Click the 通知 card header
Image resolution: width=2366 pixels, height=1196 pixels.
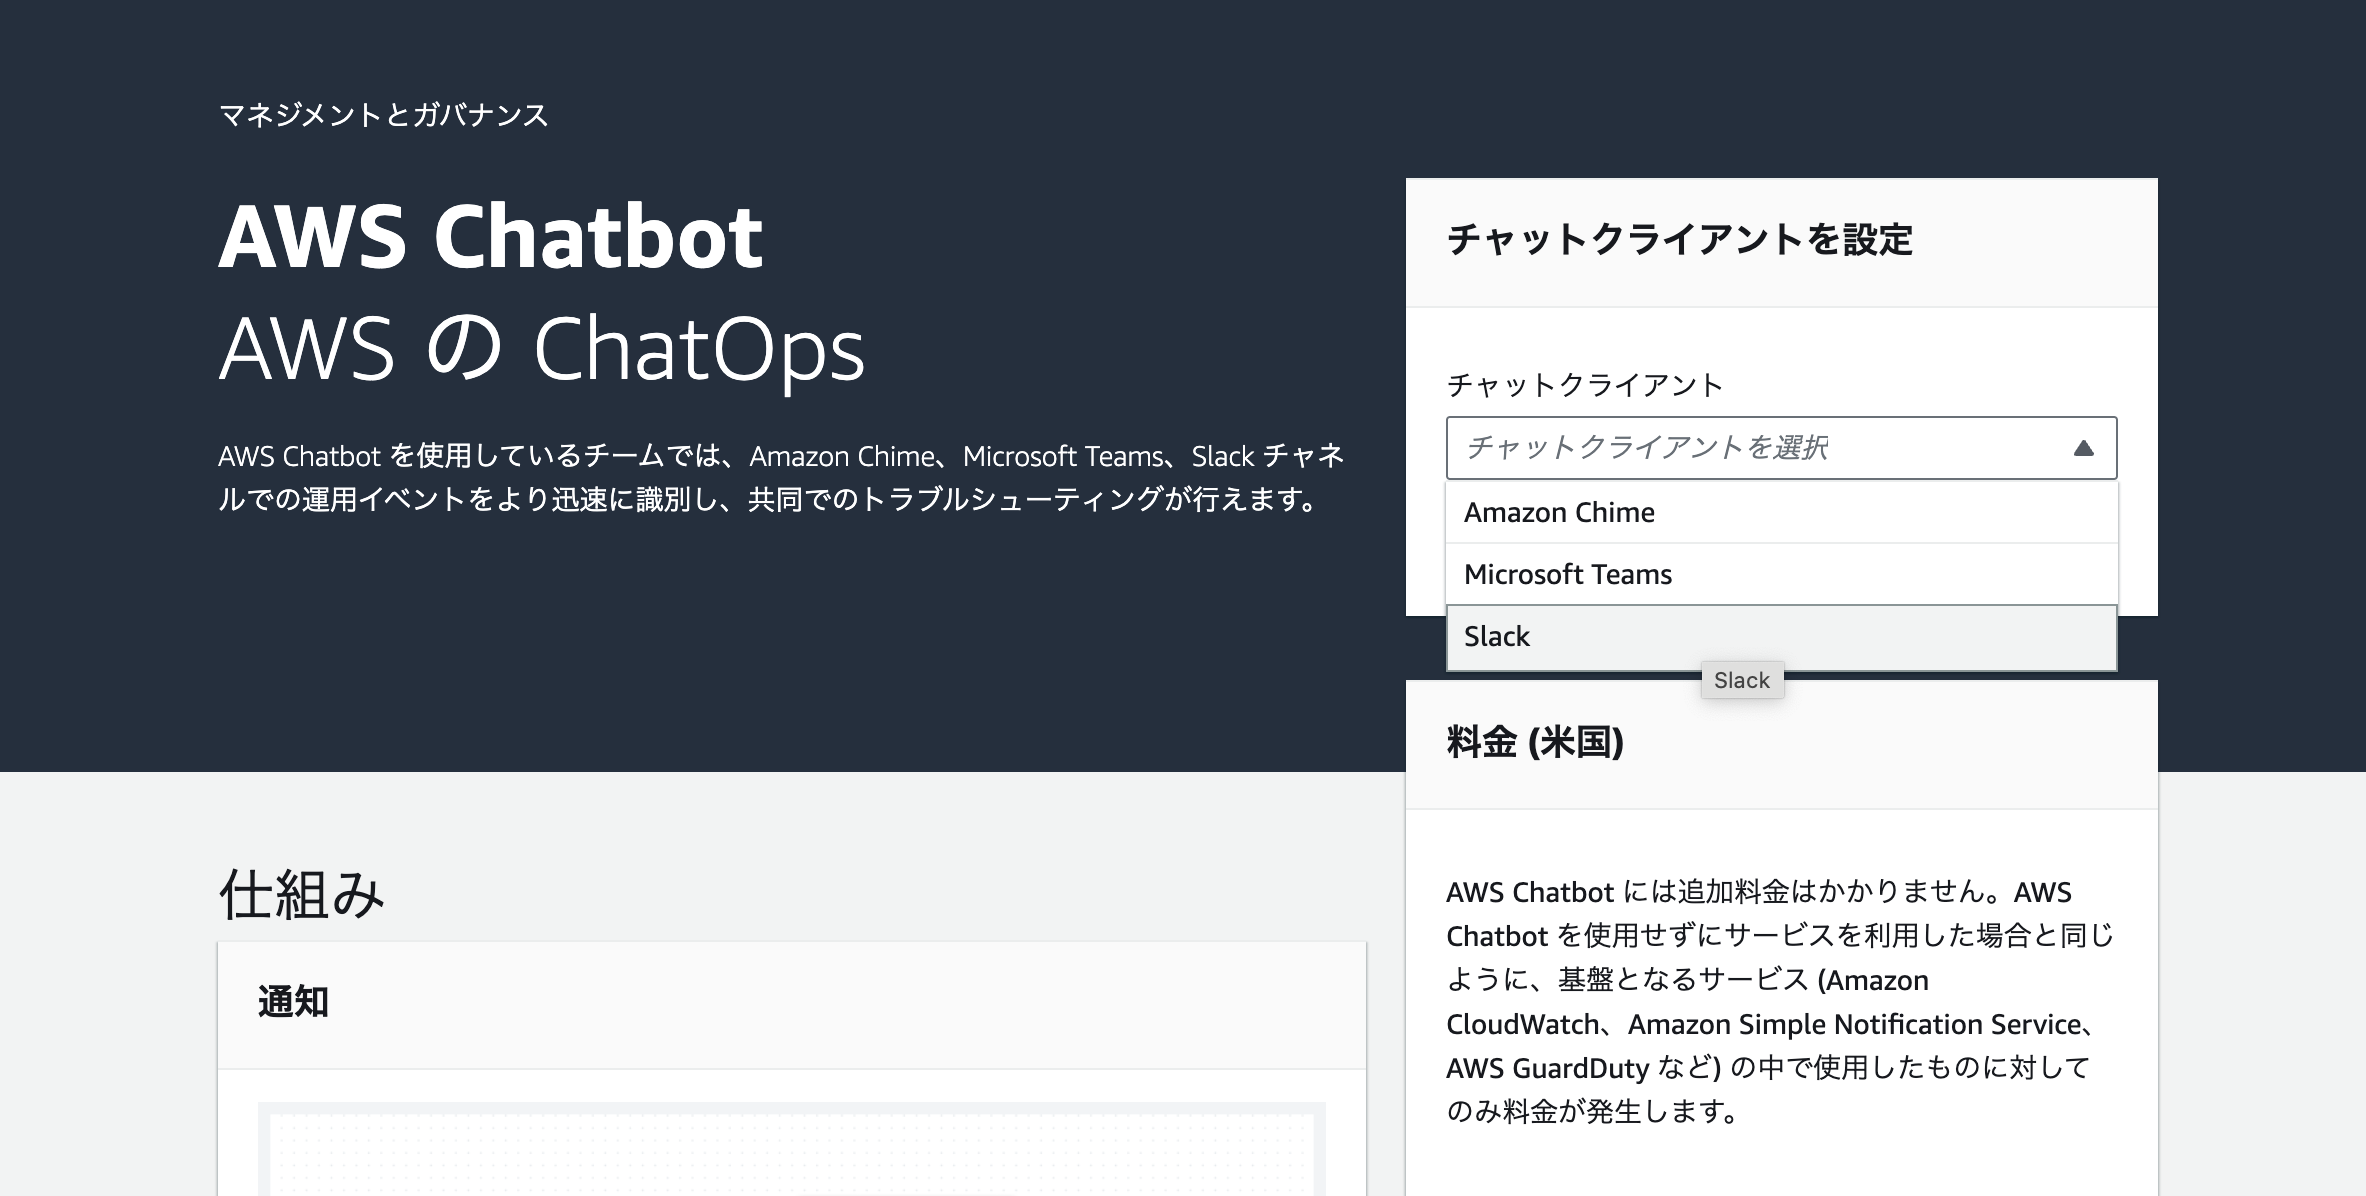(x=293, y=1001)
